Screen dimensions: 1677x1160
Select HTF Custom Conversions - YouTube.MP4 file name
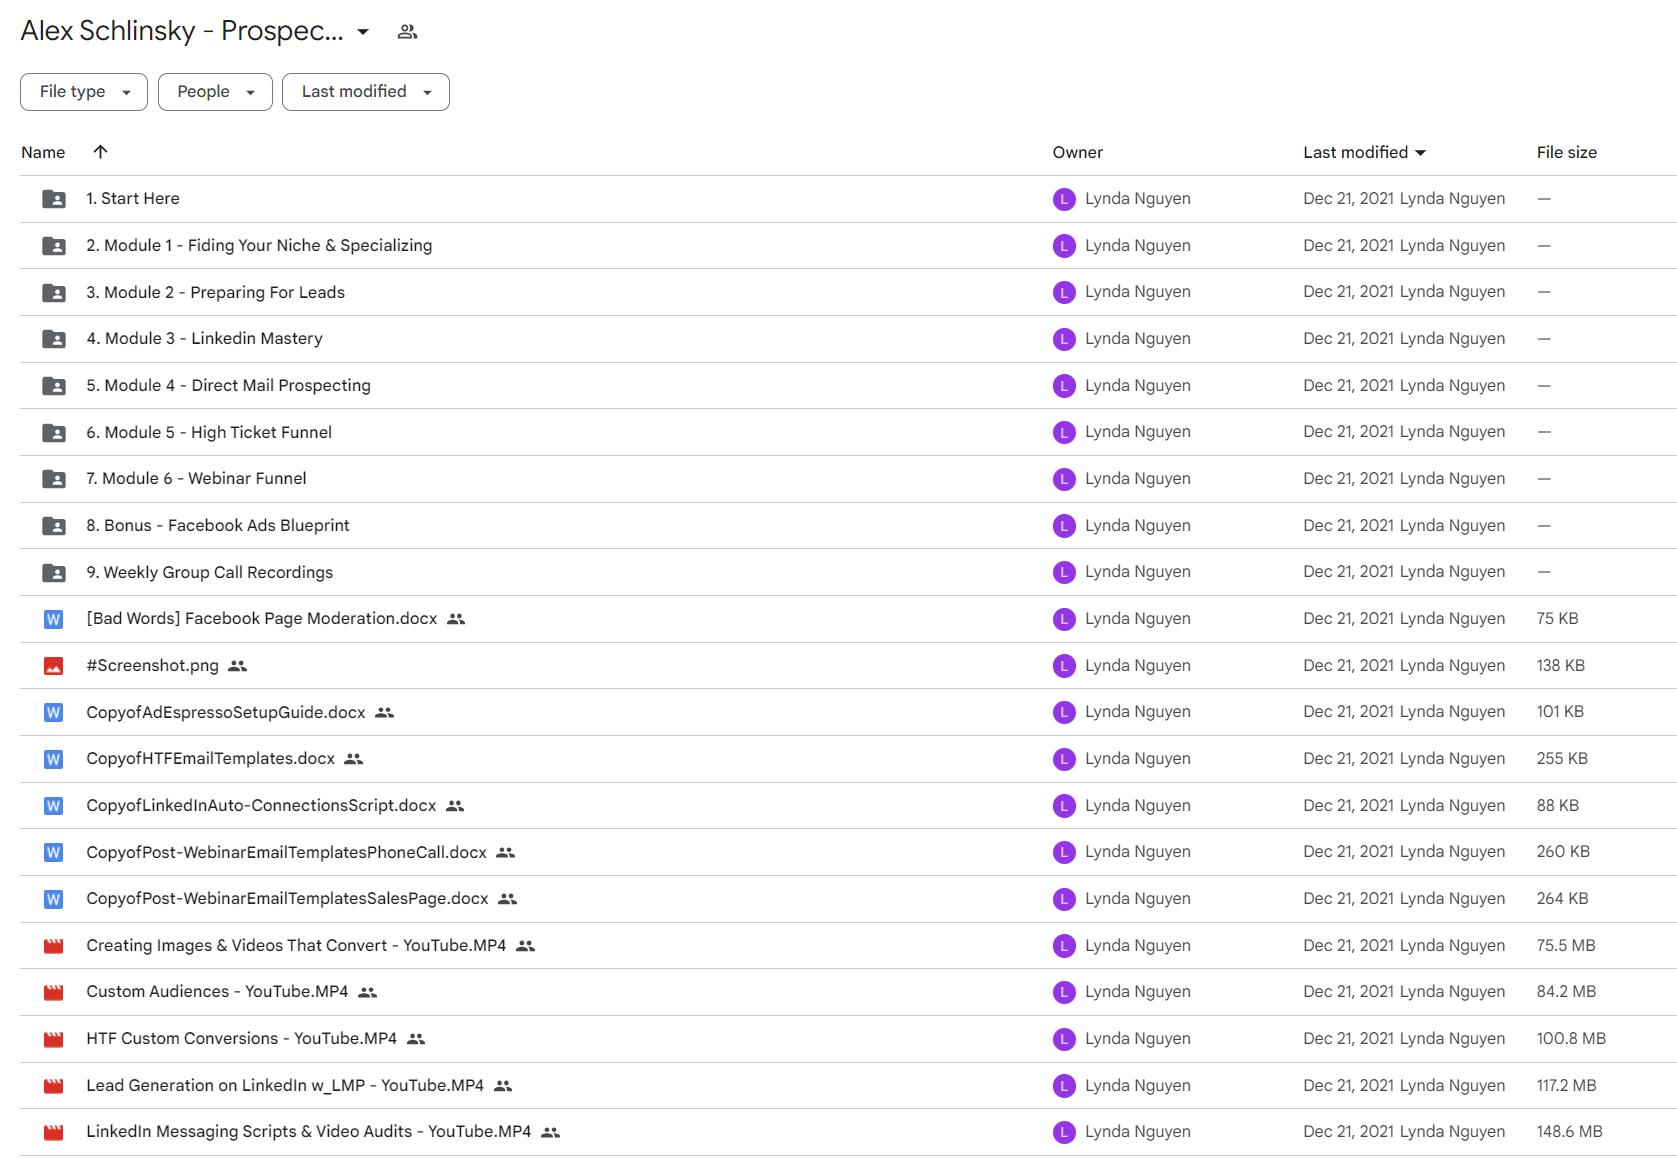(x=241, y=1039)
